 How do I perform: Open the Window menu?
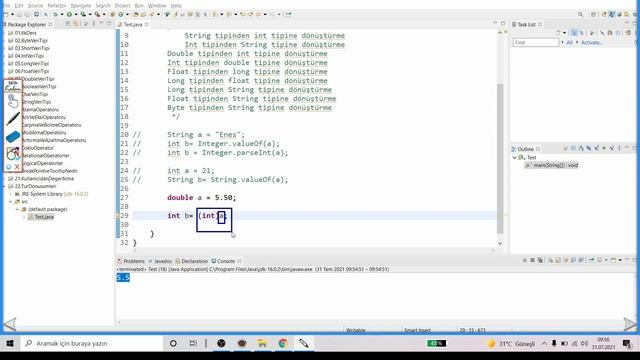157,5
